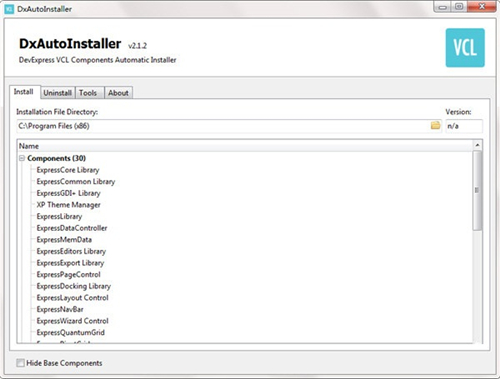Click the Installation File Directory field
The width and height of the screenshot is (500, 379).
tap(223, 126)
